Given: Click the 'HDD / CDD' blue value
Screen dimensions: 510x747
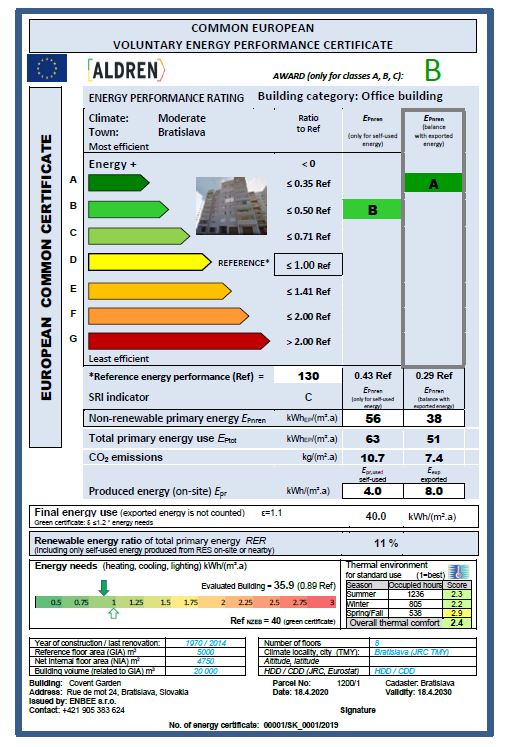Looking at the screenshot, I should tap(394, 671).
